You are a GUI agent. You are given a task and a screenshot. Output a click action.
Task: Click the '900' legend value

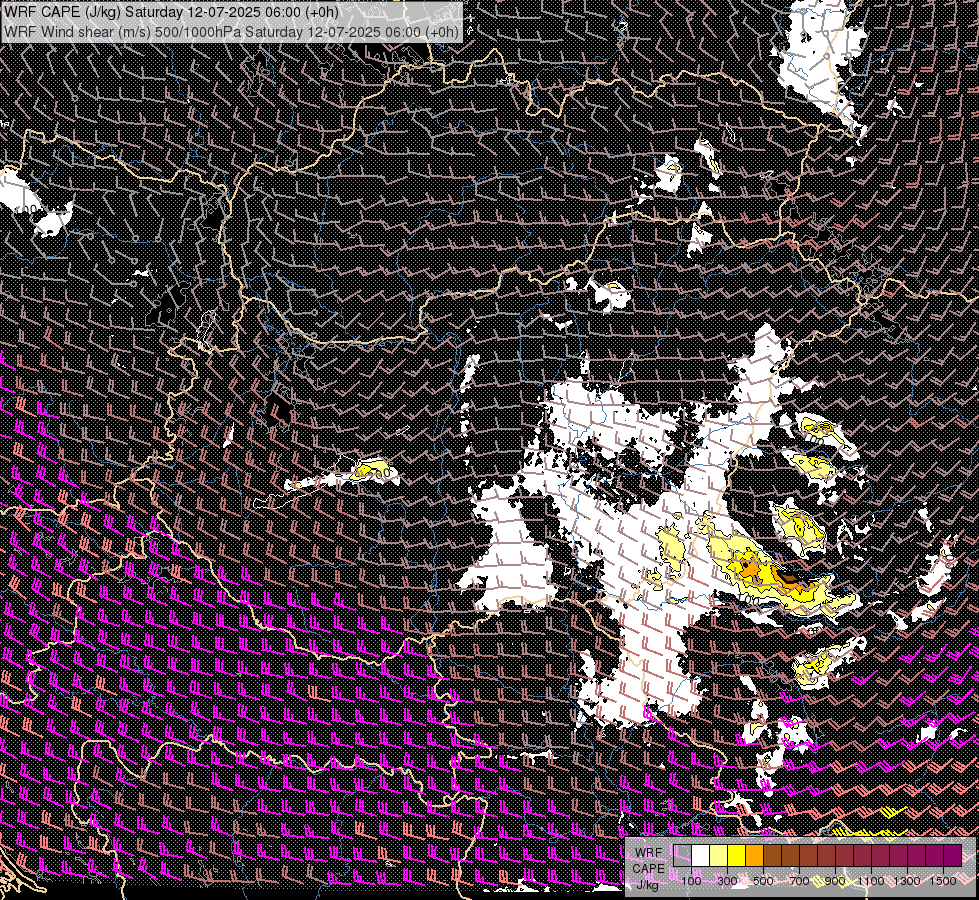tap(835, 881)
